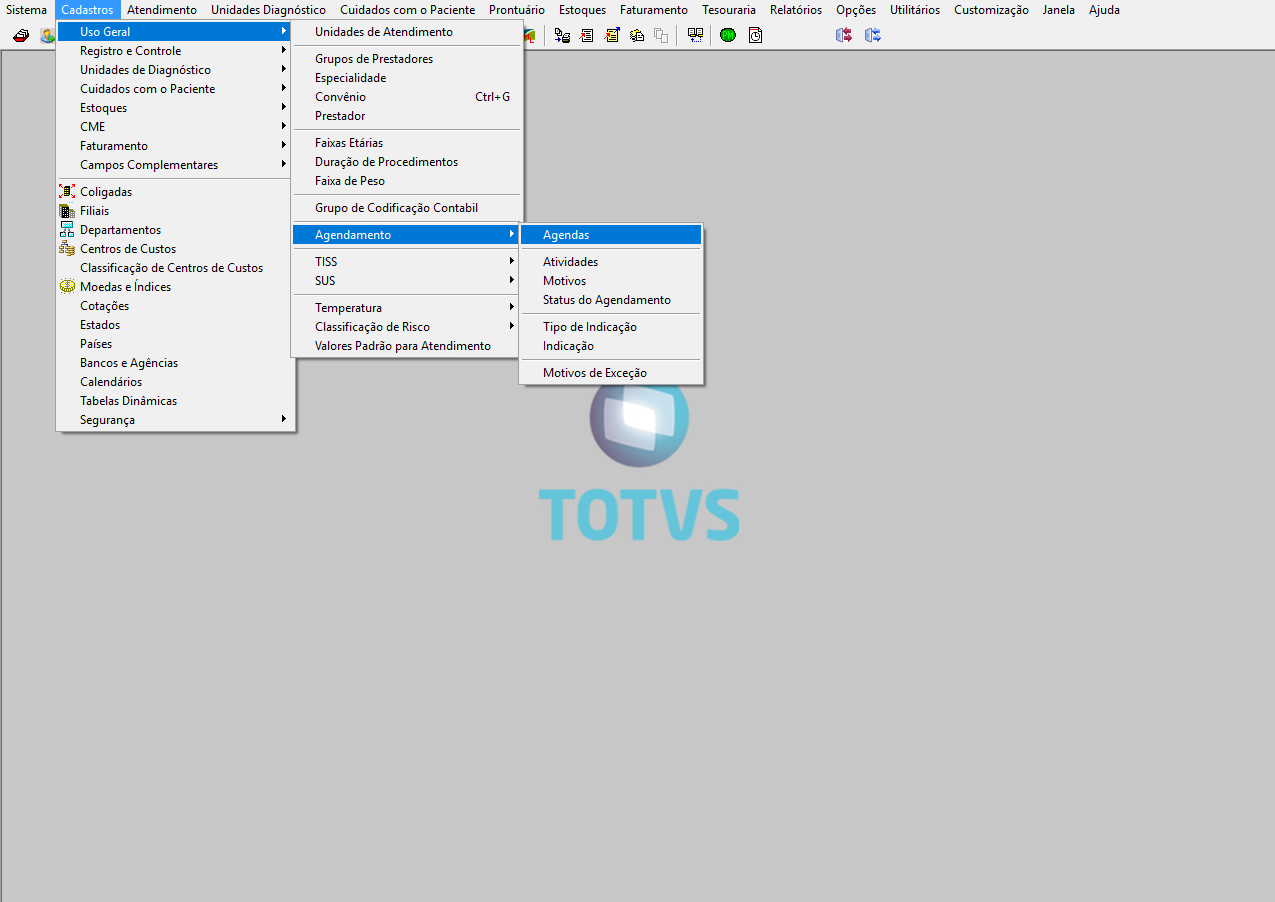Viewport: 1275px width, 902px height.
Task: Select Motivos de Exceção
Action: click(611, 373)
